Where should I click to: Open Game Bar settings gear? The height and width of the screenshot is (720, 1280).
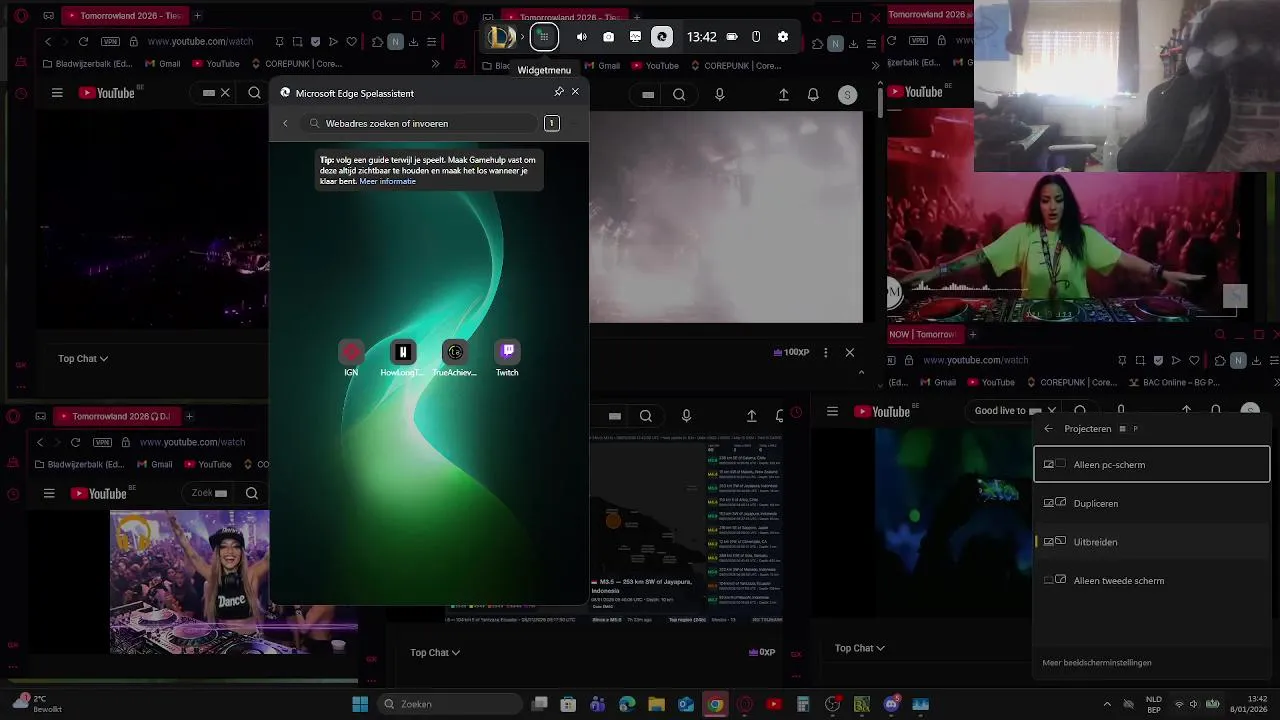click(783, 37)
